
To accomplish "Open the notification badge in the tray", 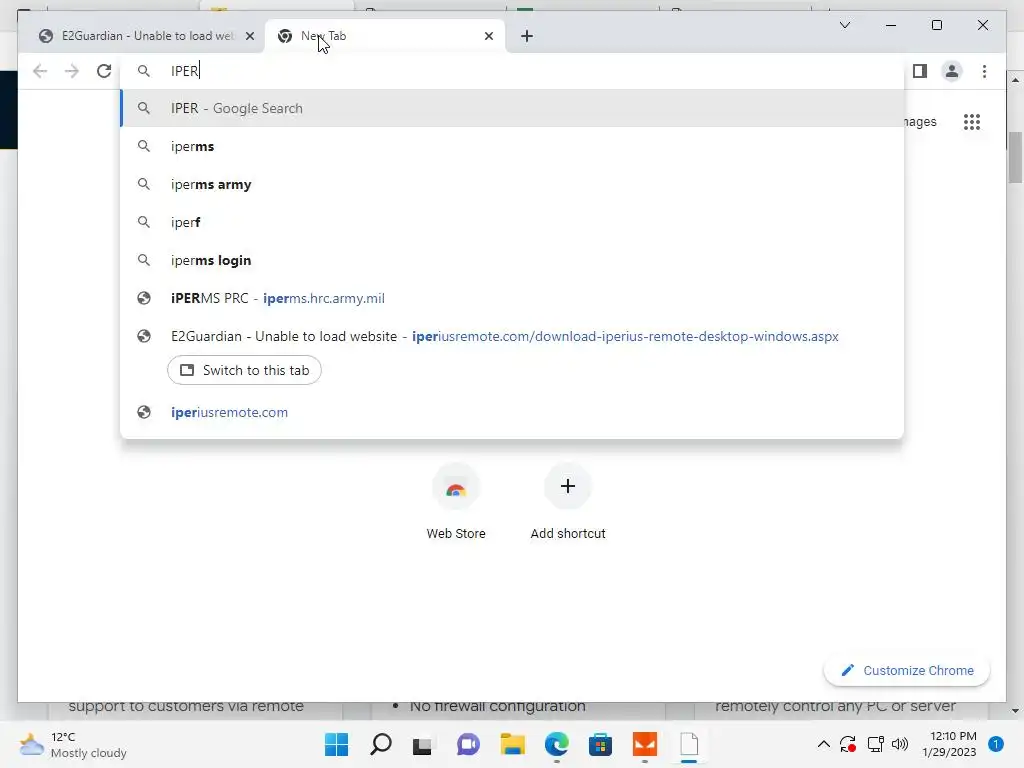I will [995, 744].
